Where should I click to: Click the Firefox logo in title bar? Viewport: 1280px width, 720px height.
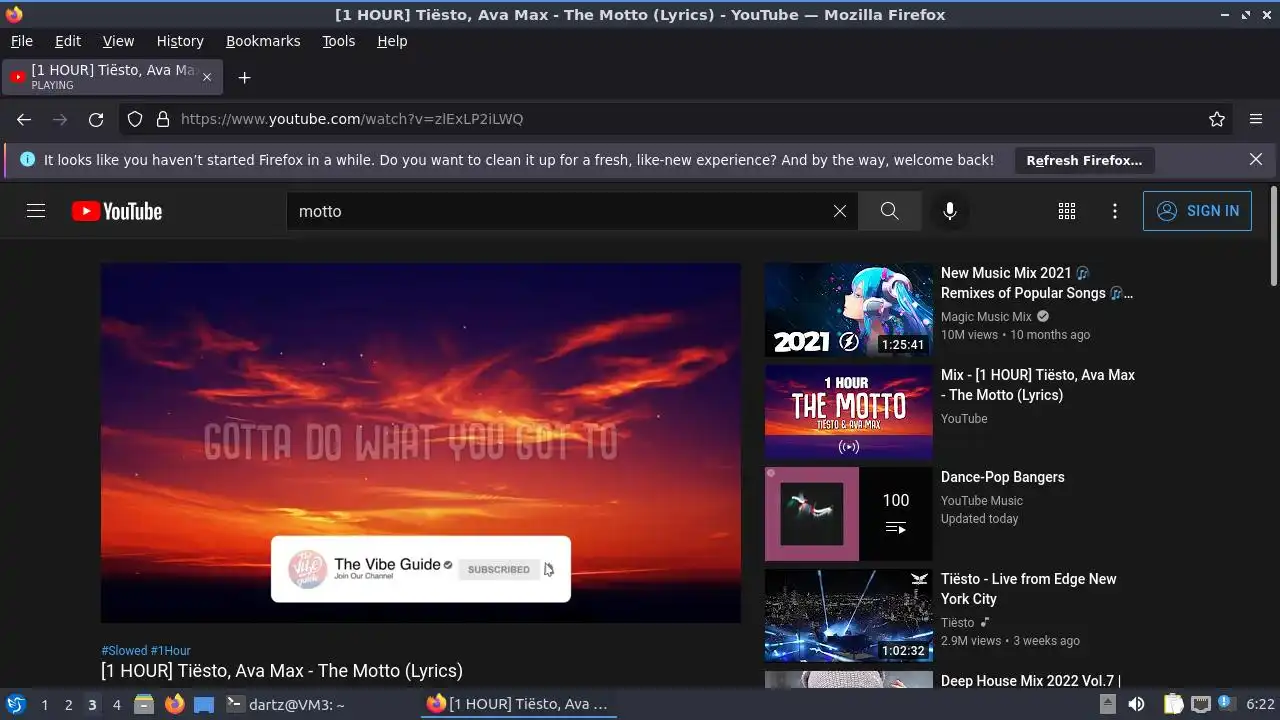pyautogui.click(x=13, y=14)
